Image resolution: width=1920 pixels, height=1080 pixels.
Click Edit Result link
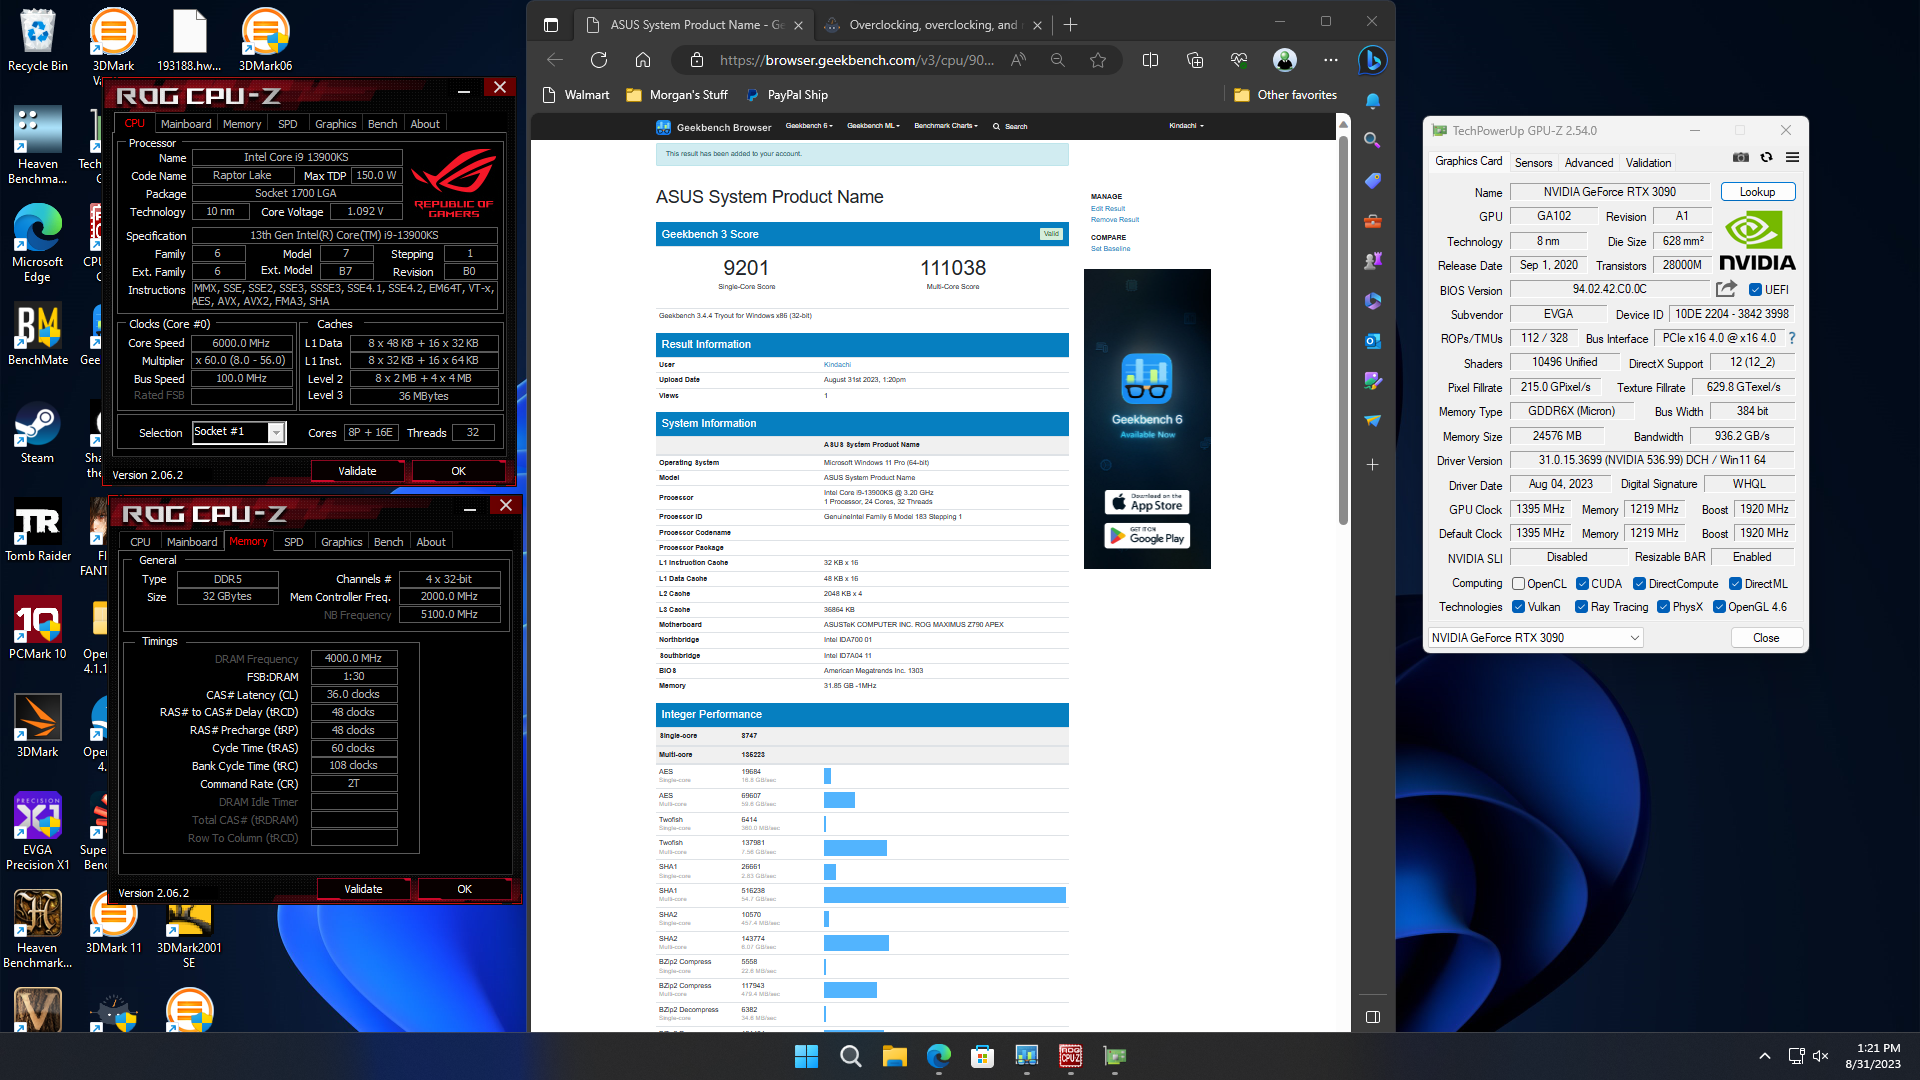coord(1107,209)
